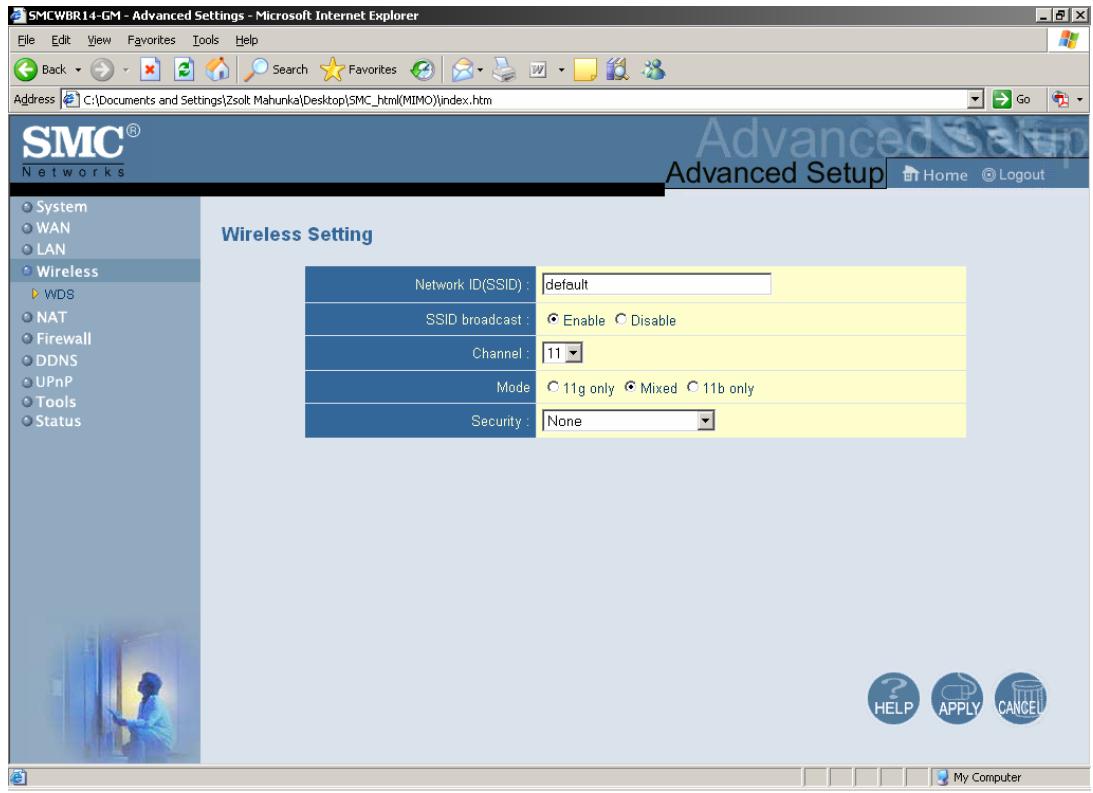
Task: Open the Help menu
Action: [246, 40]
